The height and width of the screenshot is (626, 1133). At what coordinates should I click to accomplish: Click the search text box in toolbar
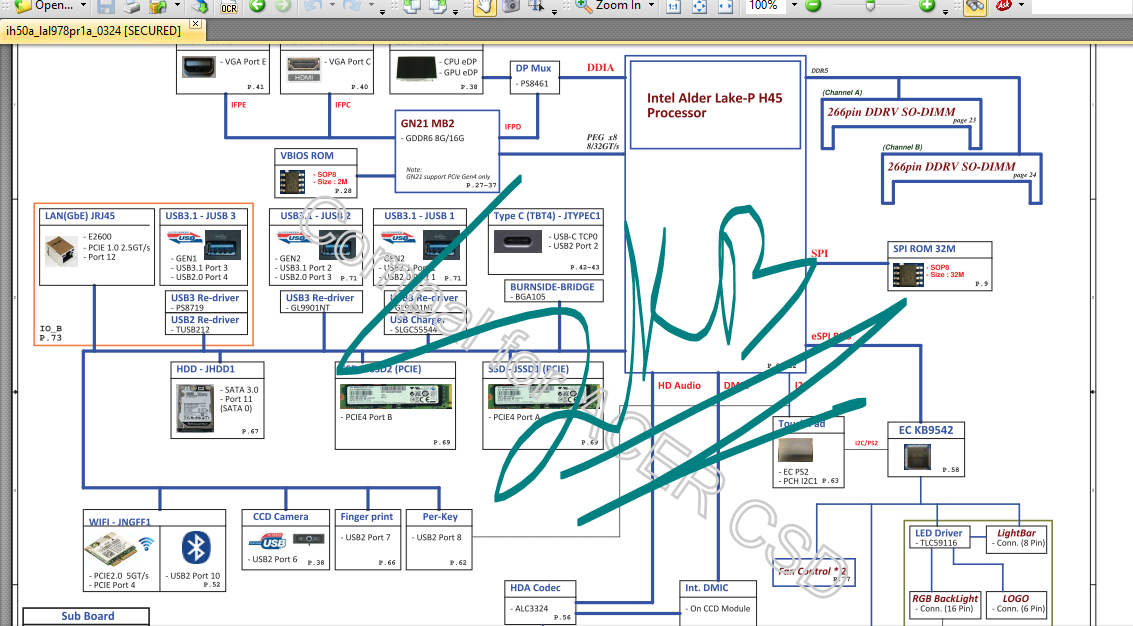tap(1081, 6)
